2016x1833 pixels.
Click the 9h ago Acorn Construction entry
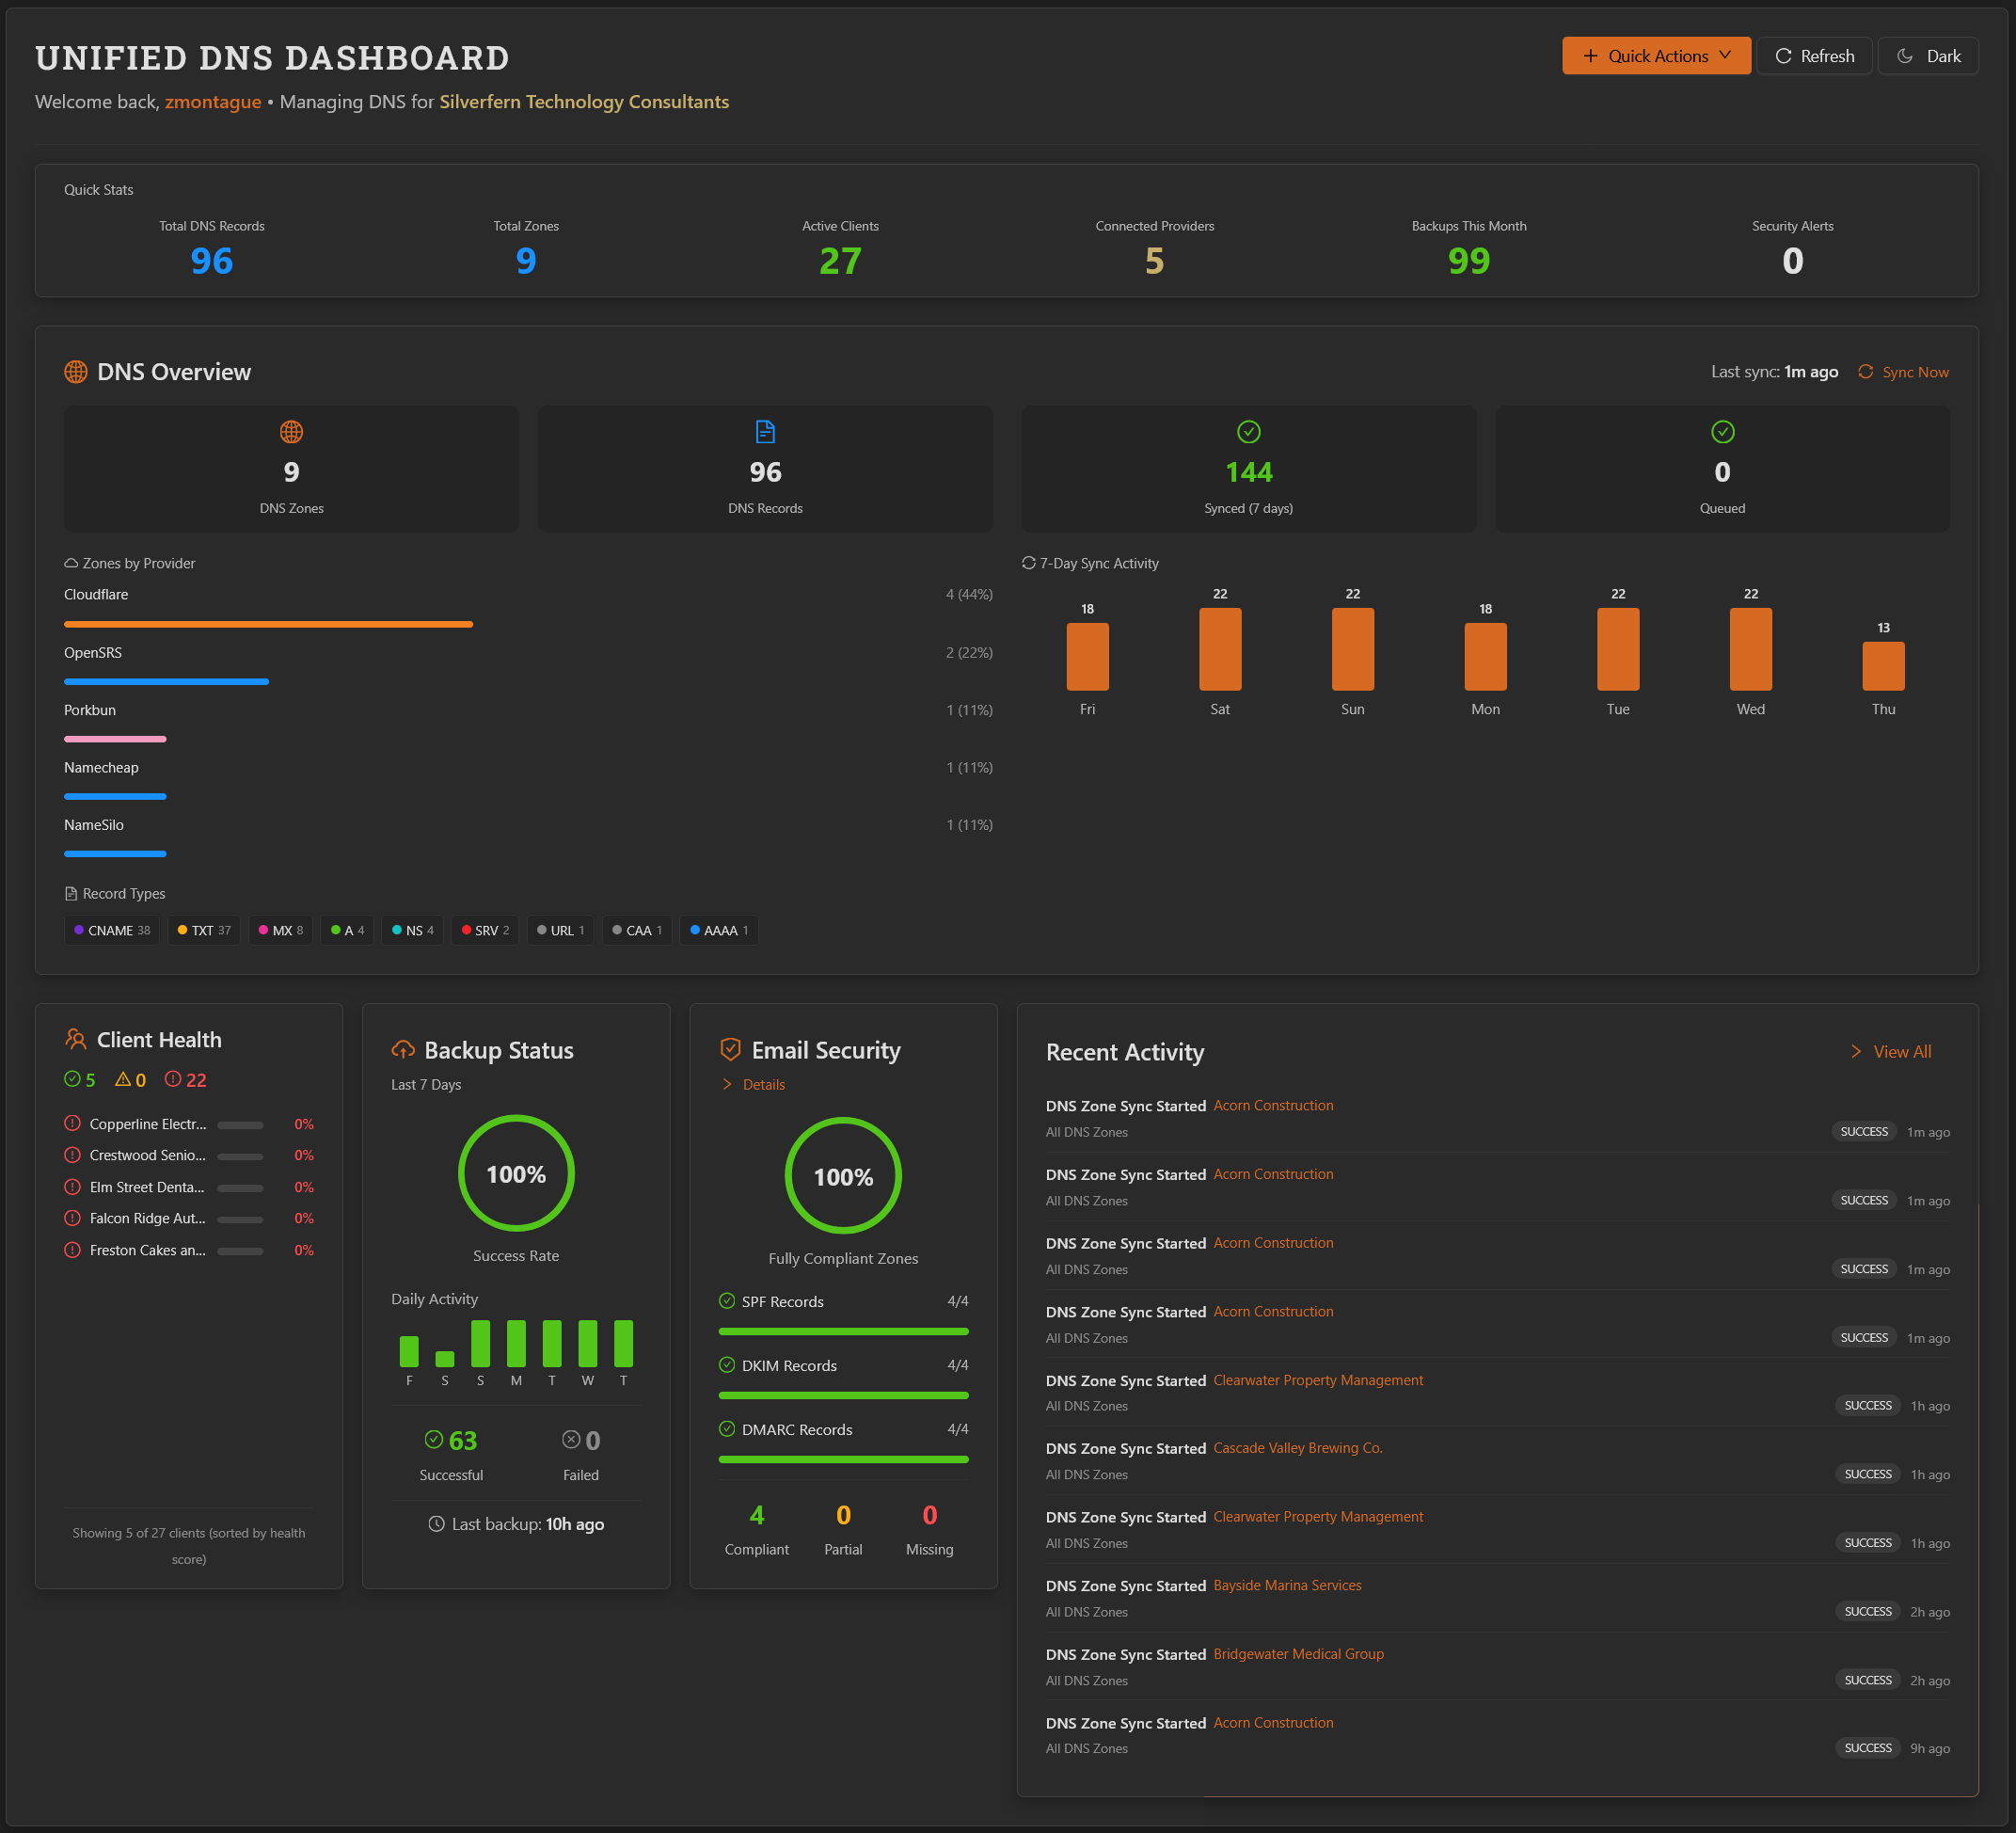point(1497,1735)
